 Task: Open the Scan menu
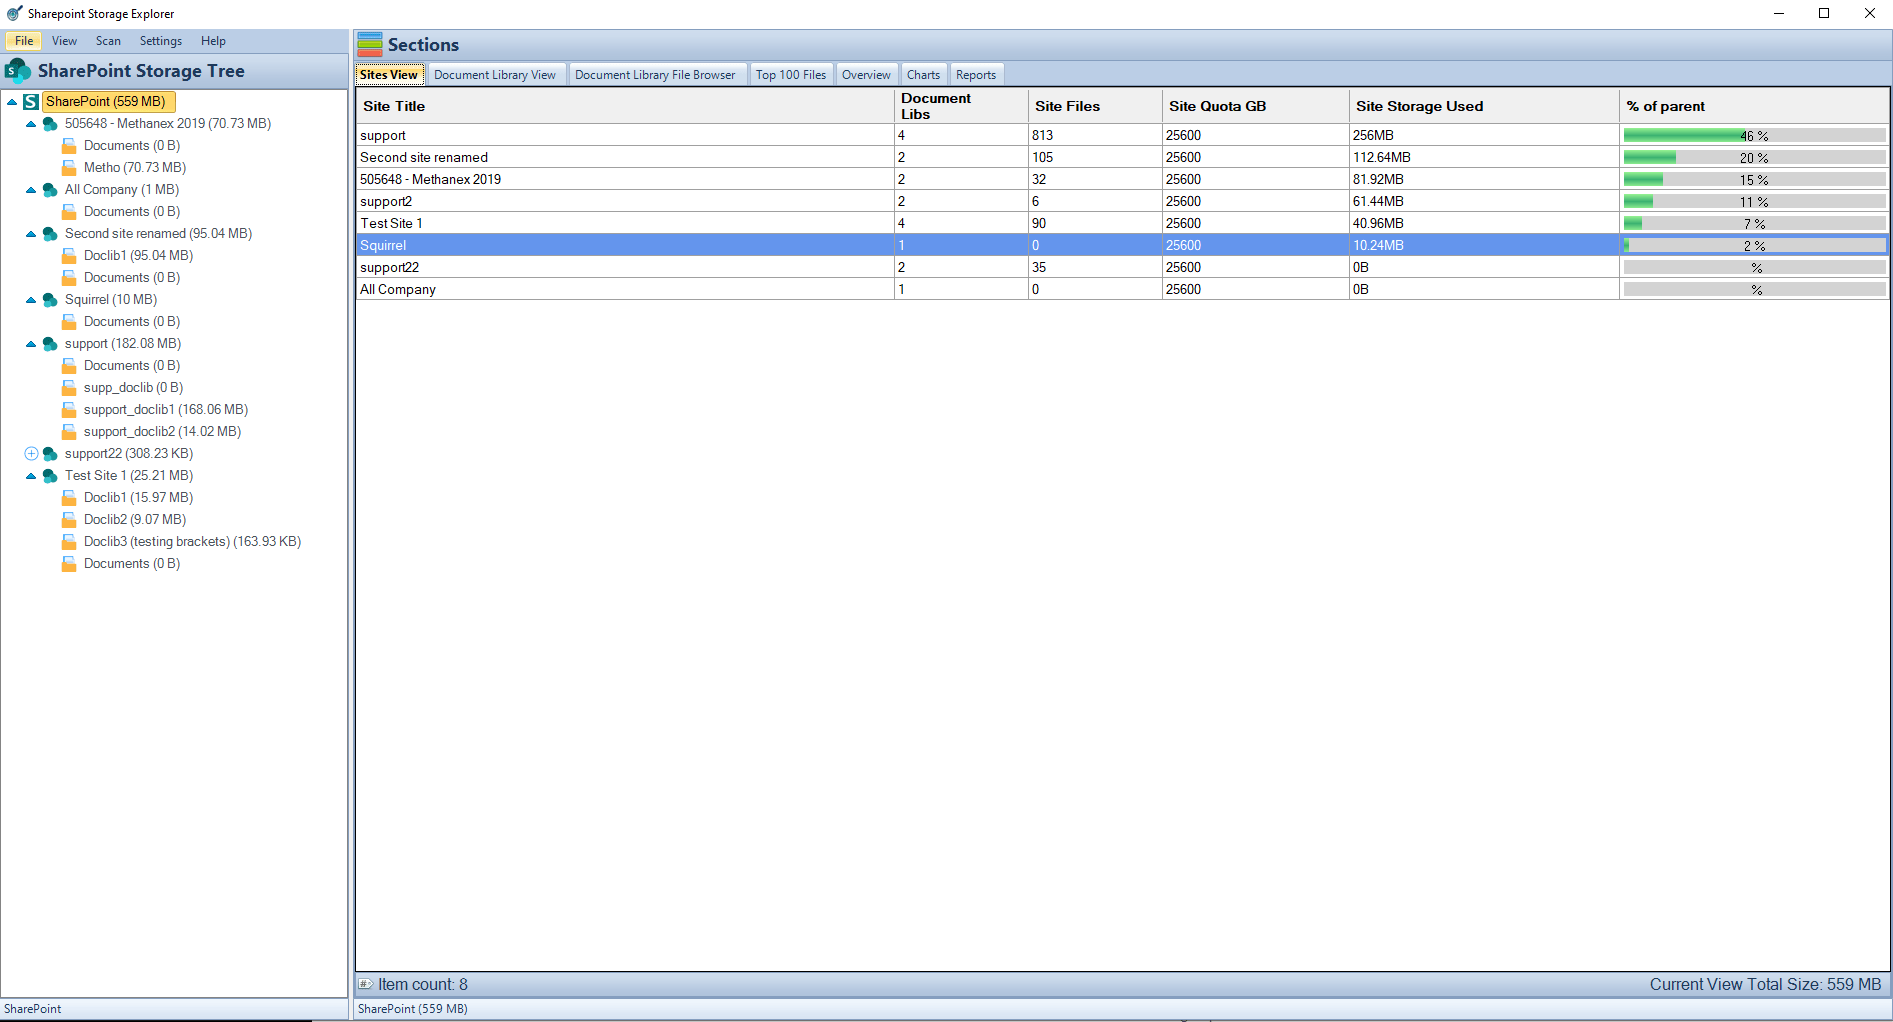point(108,41)
